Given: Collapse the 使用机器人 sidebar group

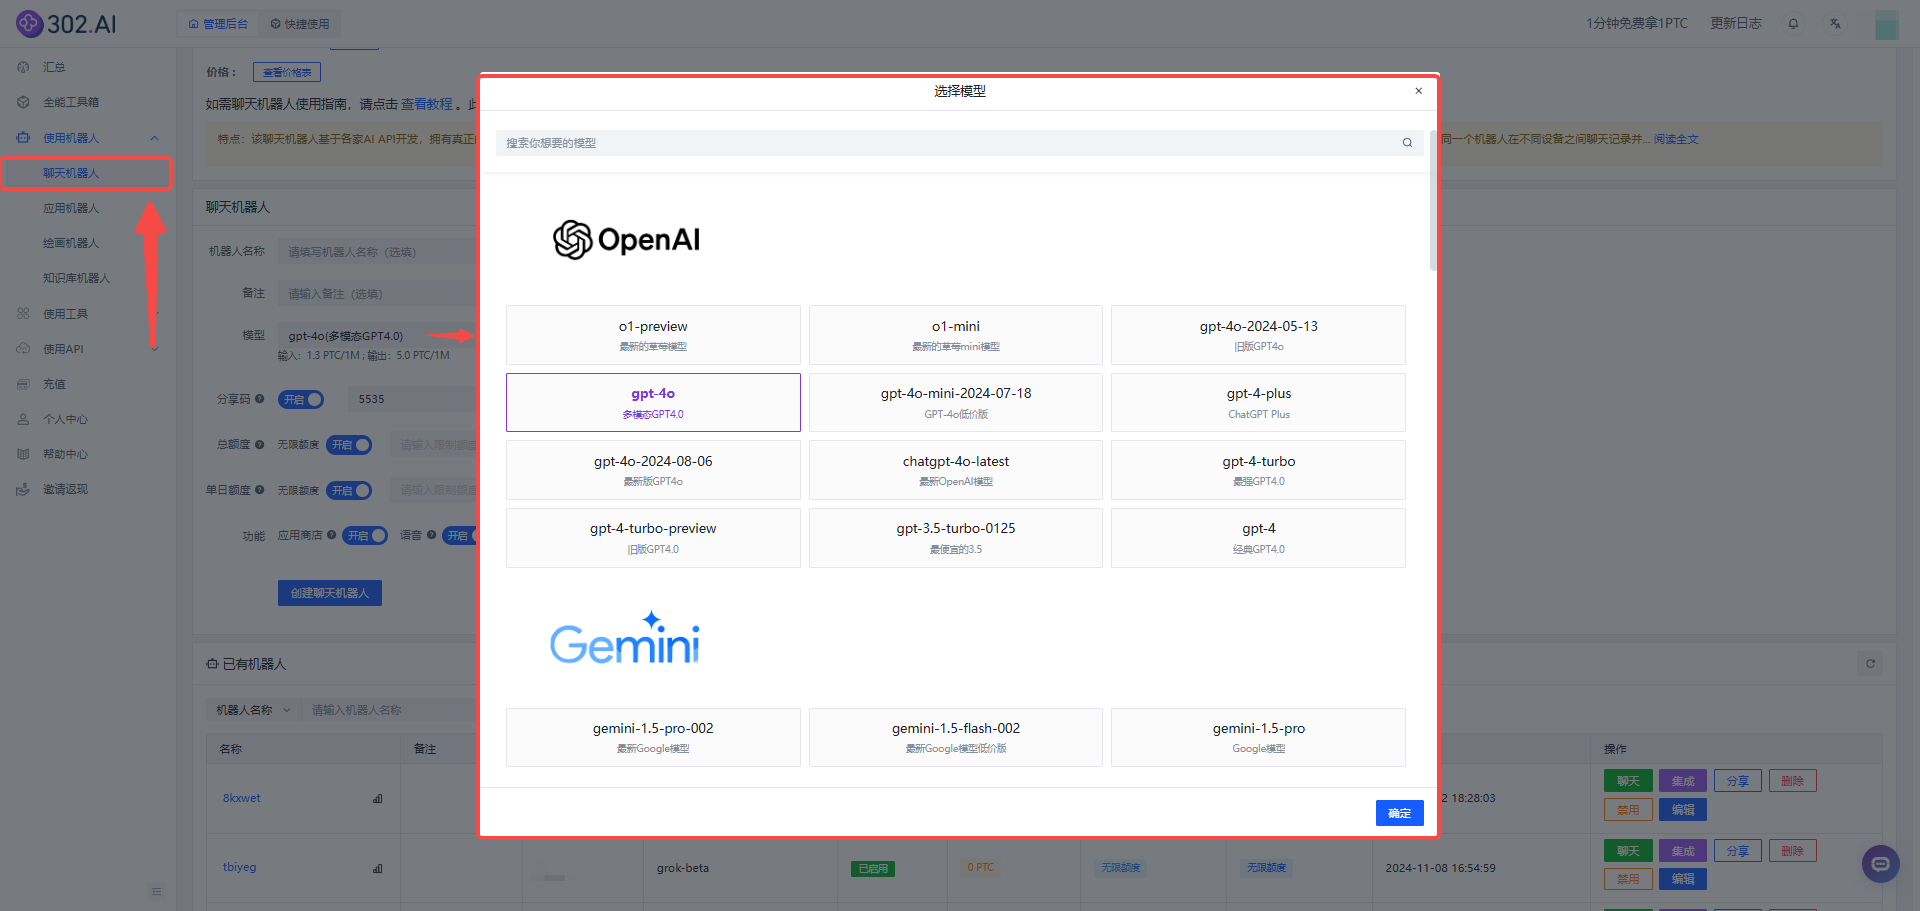Looking at the screenshot, I should tap(154, 138).
